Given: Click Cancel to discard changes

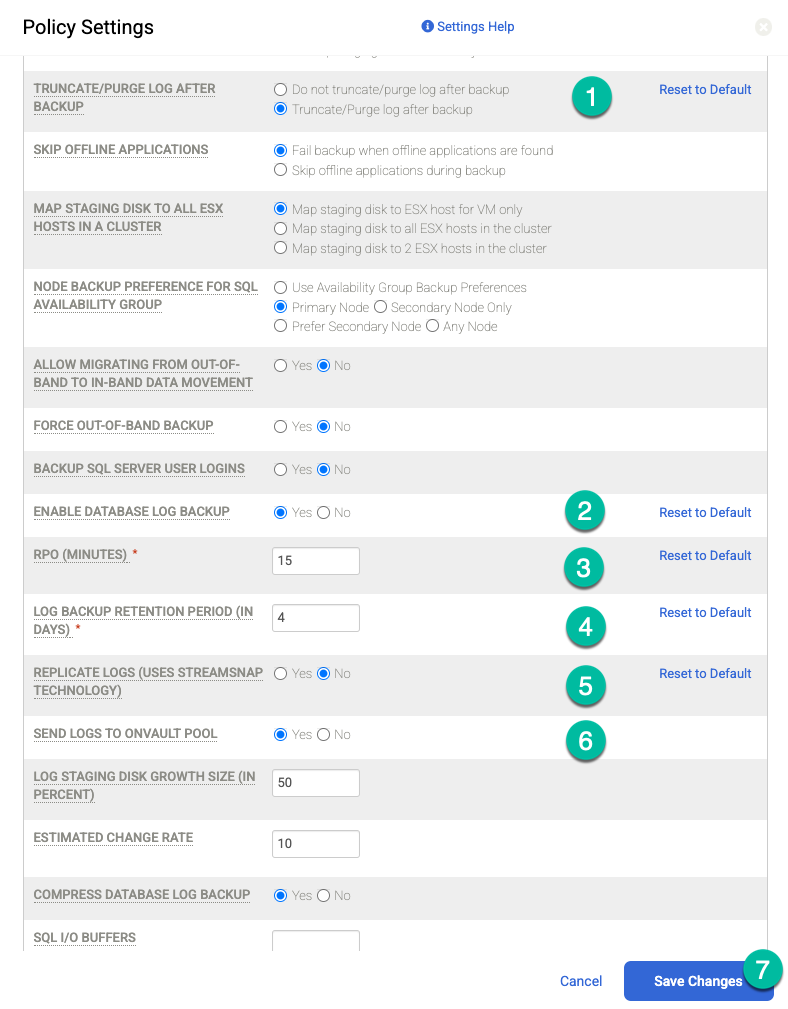Looking at the screenshot, I should click(580, 981).
